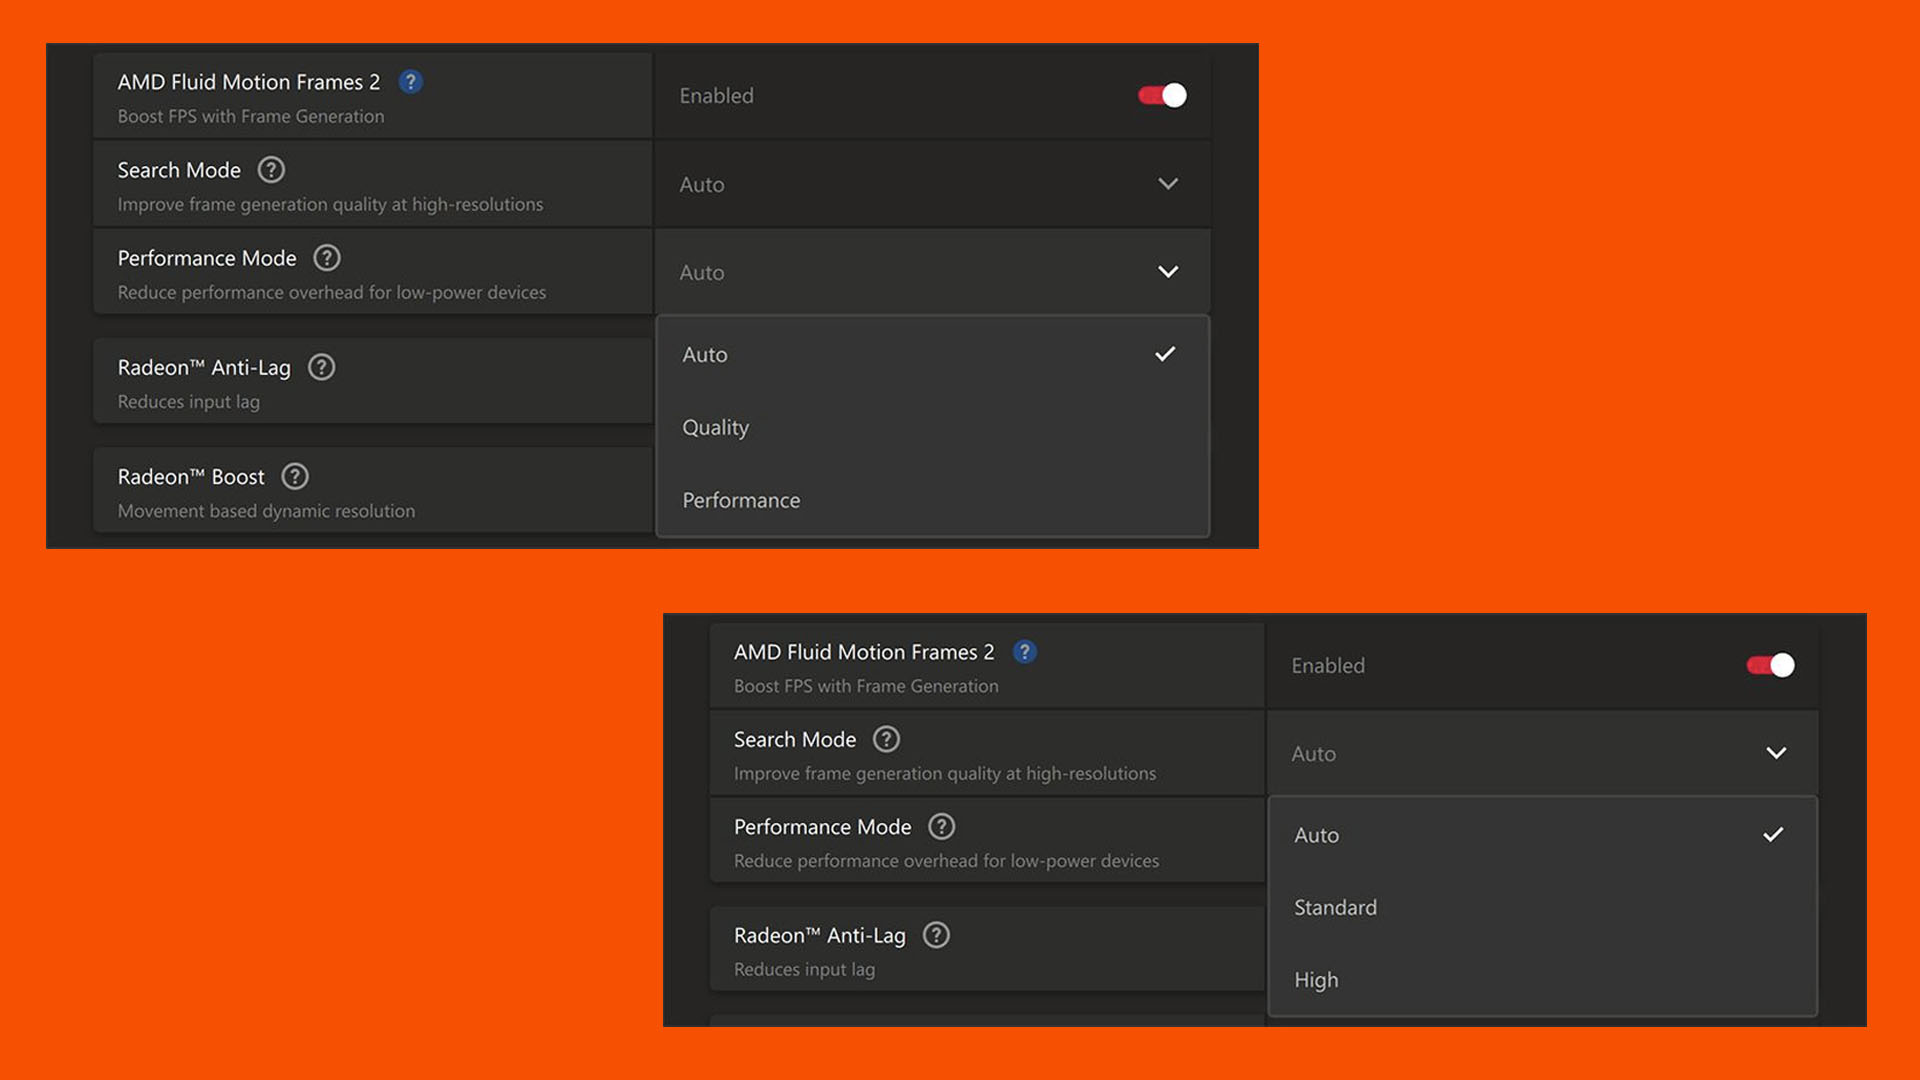
Task: Click 'Boost FPS with Frame Generation' in bottom panel
Action: [x=866, y=686]
